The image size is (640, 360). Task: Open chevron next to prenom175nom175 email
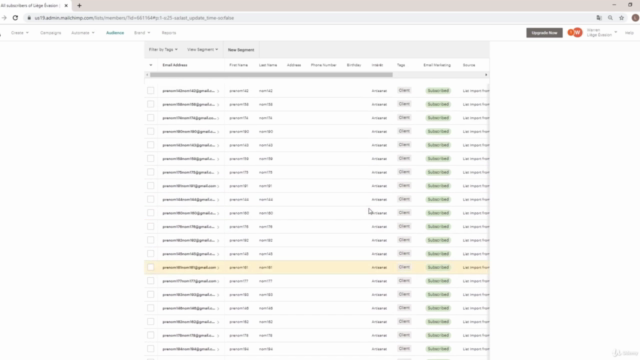click(218, 172)
